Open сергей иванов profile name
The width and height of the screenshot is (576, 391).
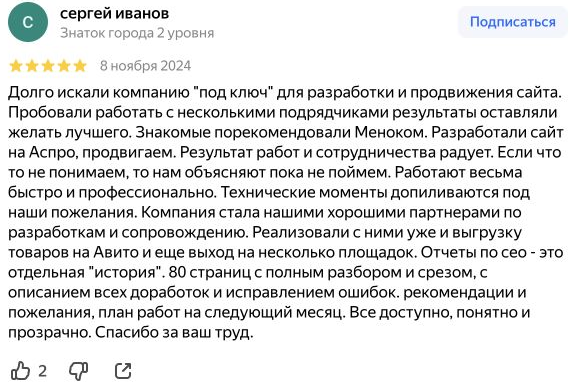[114, 13]
